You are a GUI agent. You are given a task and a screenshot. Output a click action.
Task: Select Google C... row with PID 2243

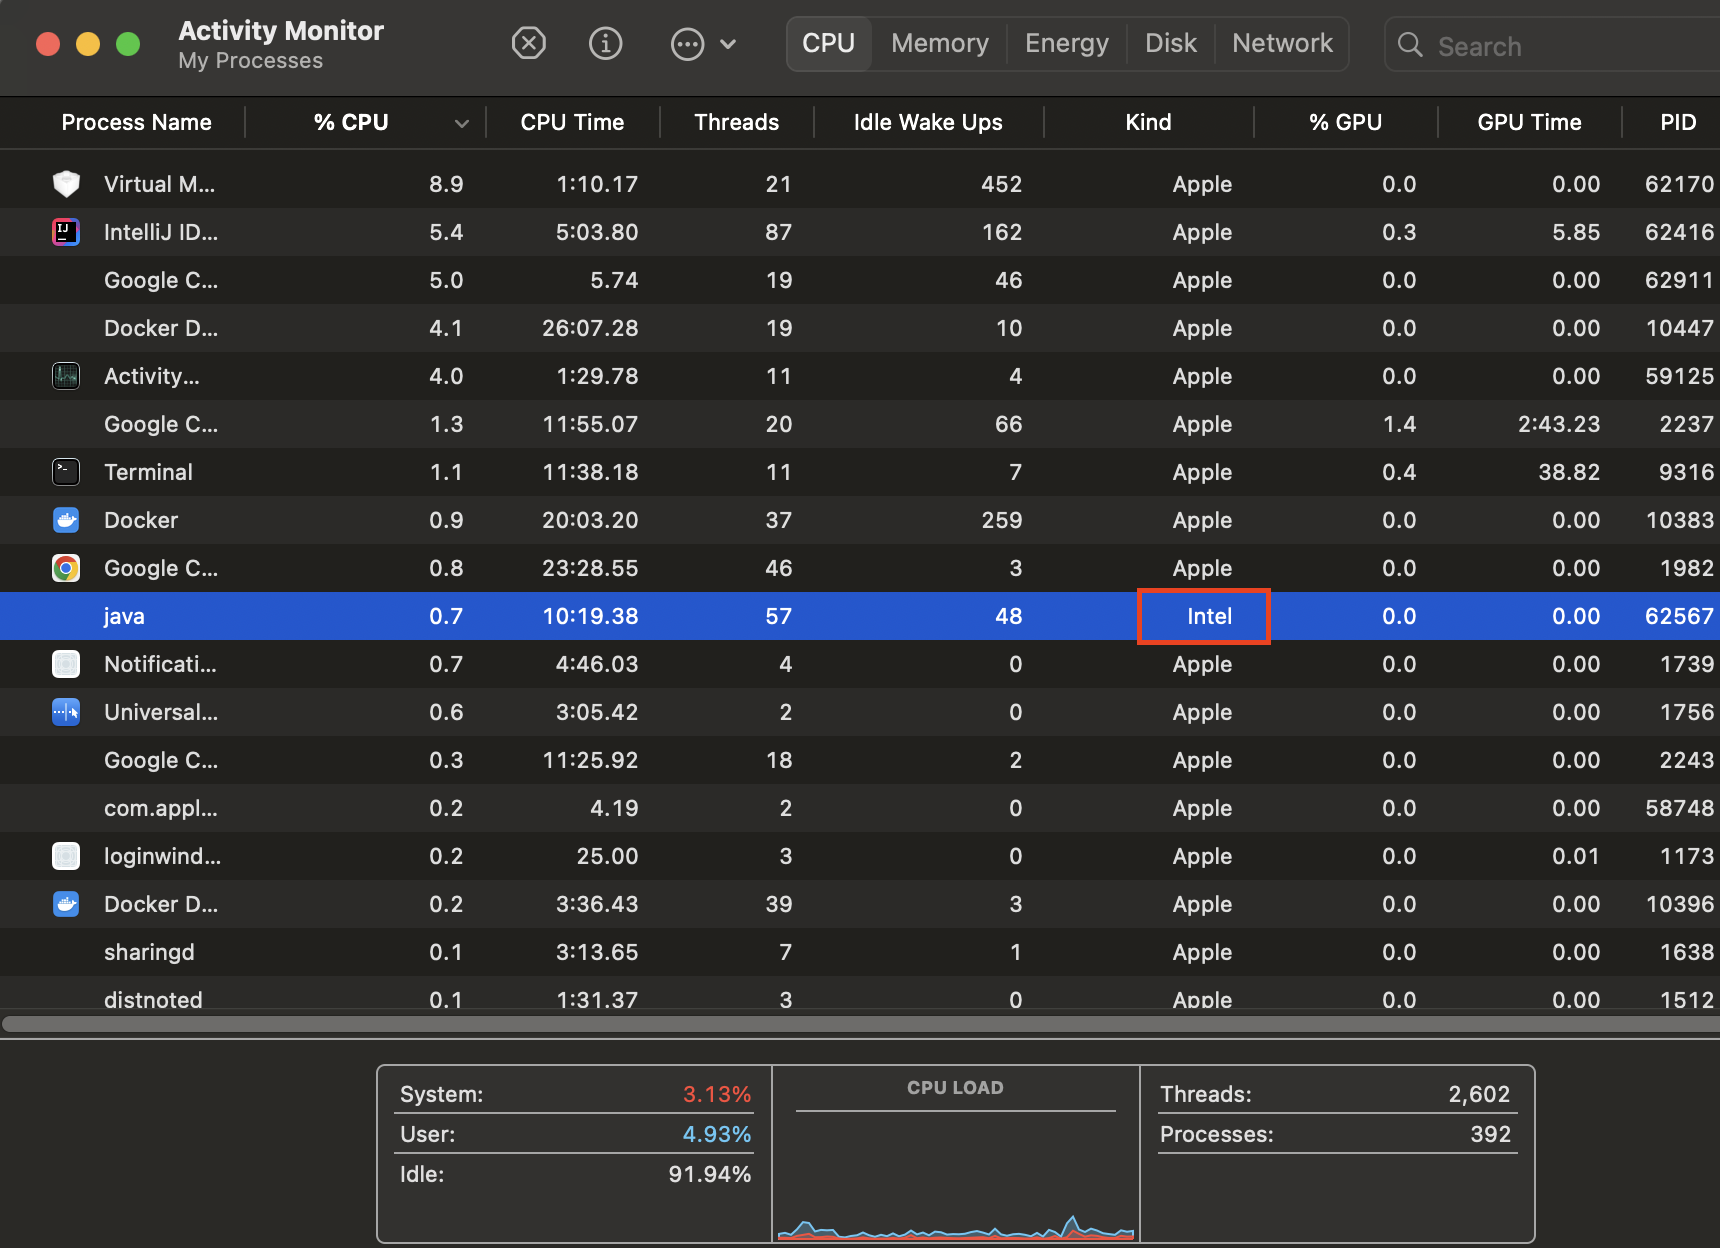tap(860, 760)
